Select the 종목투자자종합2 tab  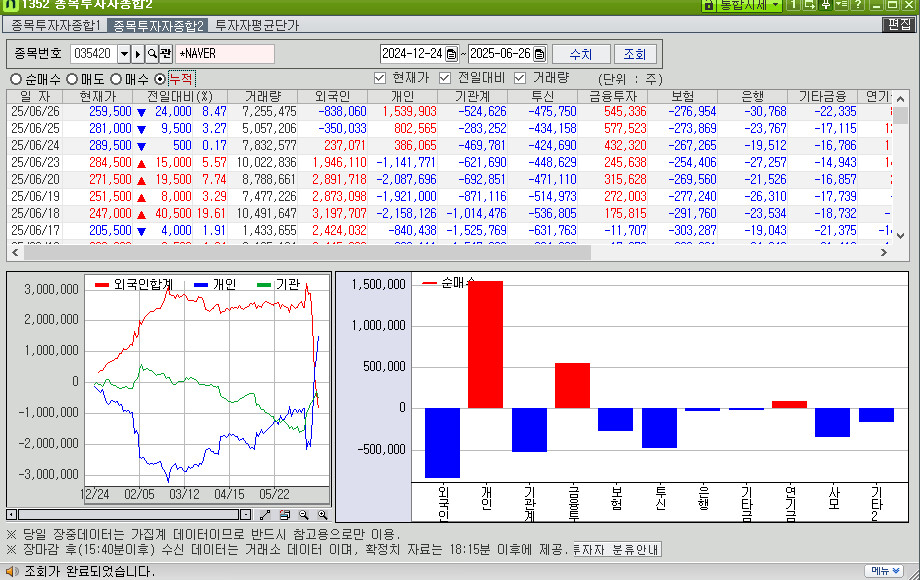[x=158, y=25]
